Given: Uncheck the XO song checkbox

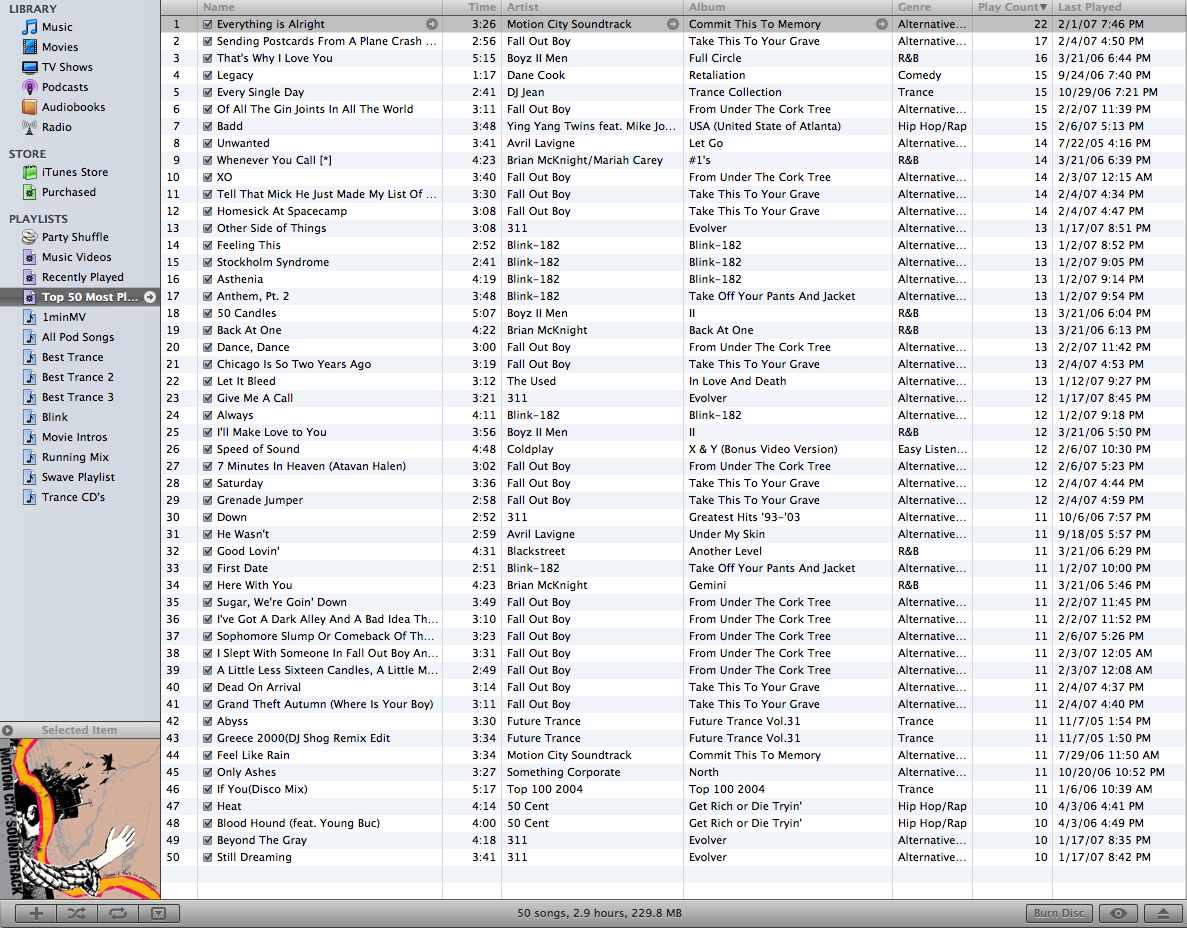Looking at the screenshot, I should [207, 177].
